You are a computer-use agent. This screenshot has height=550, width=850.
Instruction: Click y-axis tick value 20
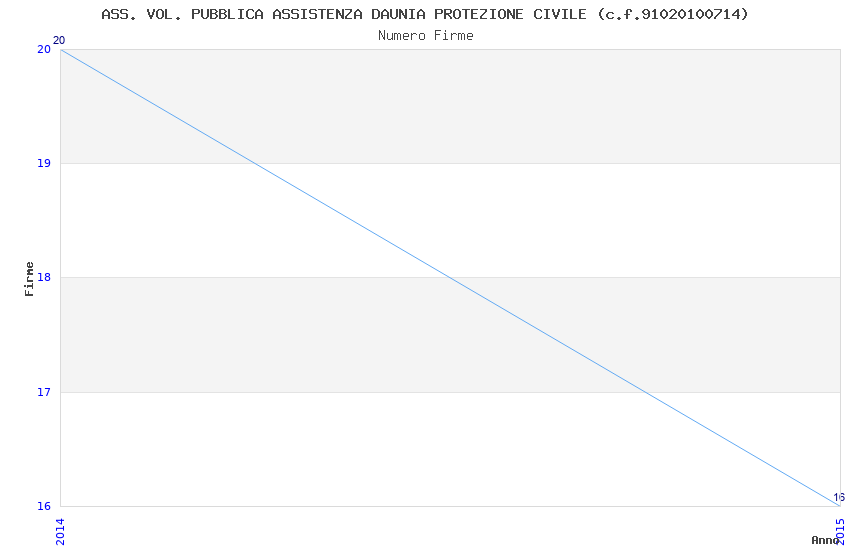44,49
